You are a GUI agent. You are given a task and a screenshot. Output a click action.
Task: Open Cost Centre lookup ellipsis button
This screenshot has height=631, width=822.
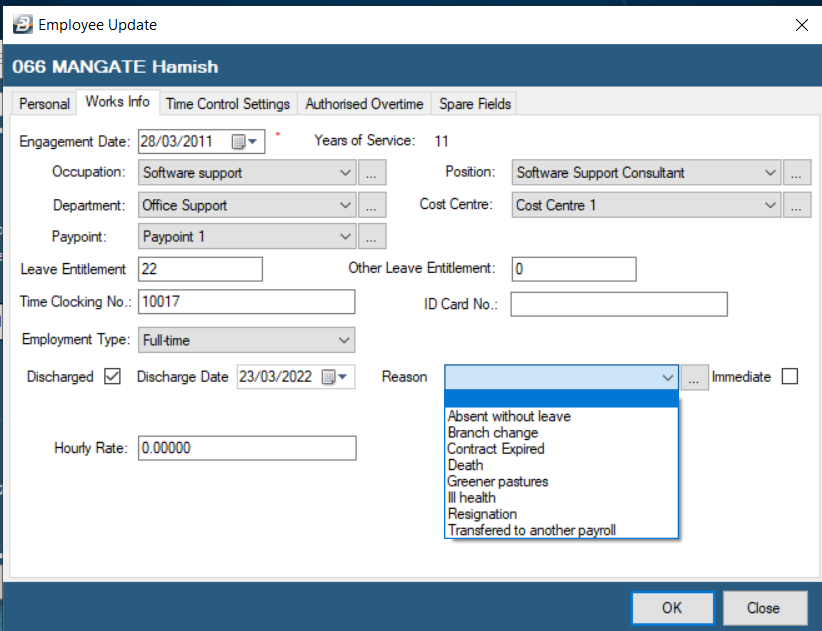797,205
